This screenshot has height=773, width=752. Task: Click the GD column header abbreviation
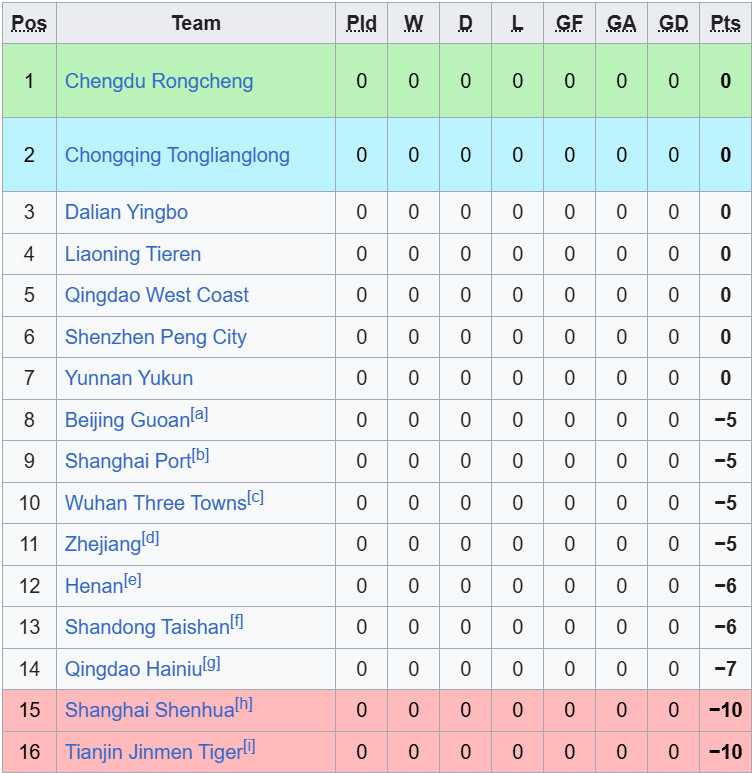point(673,23)
